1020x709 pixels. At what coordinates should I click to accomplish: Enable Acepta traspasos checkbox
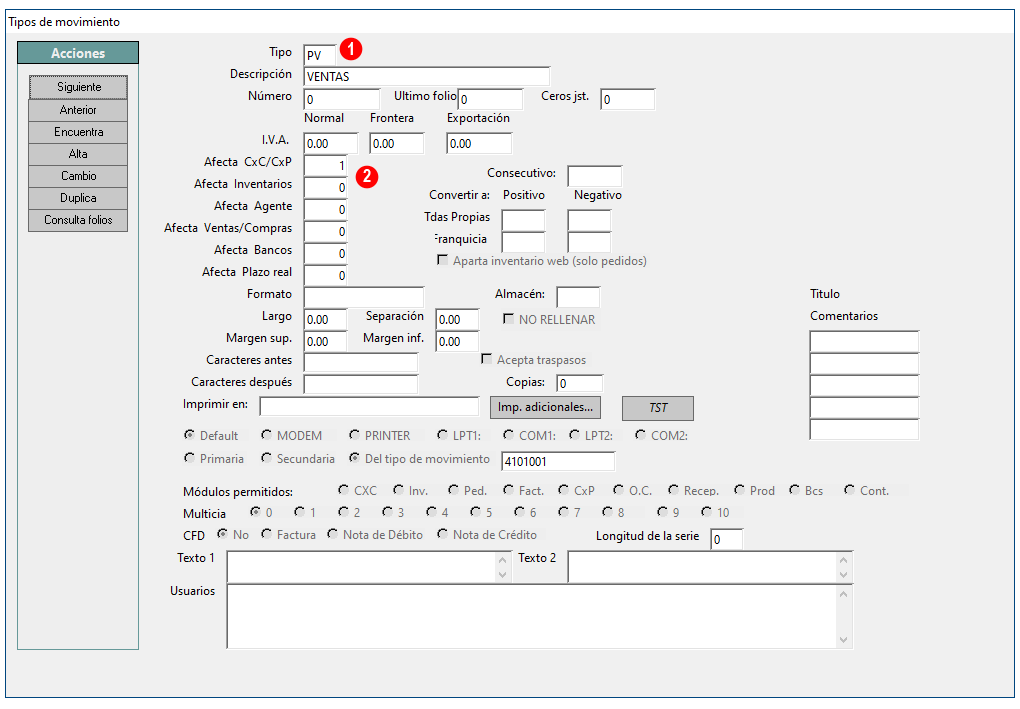click(x=487, y=359)
